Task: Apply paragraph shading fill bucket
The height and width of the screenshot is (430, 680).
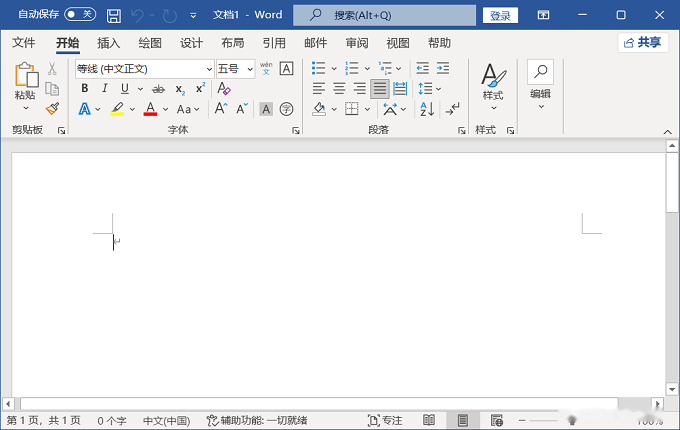Action: [319, 109]
